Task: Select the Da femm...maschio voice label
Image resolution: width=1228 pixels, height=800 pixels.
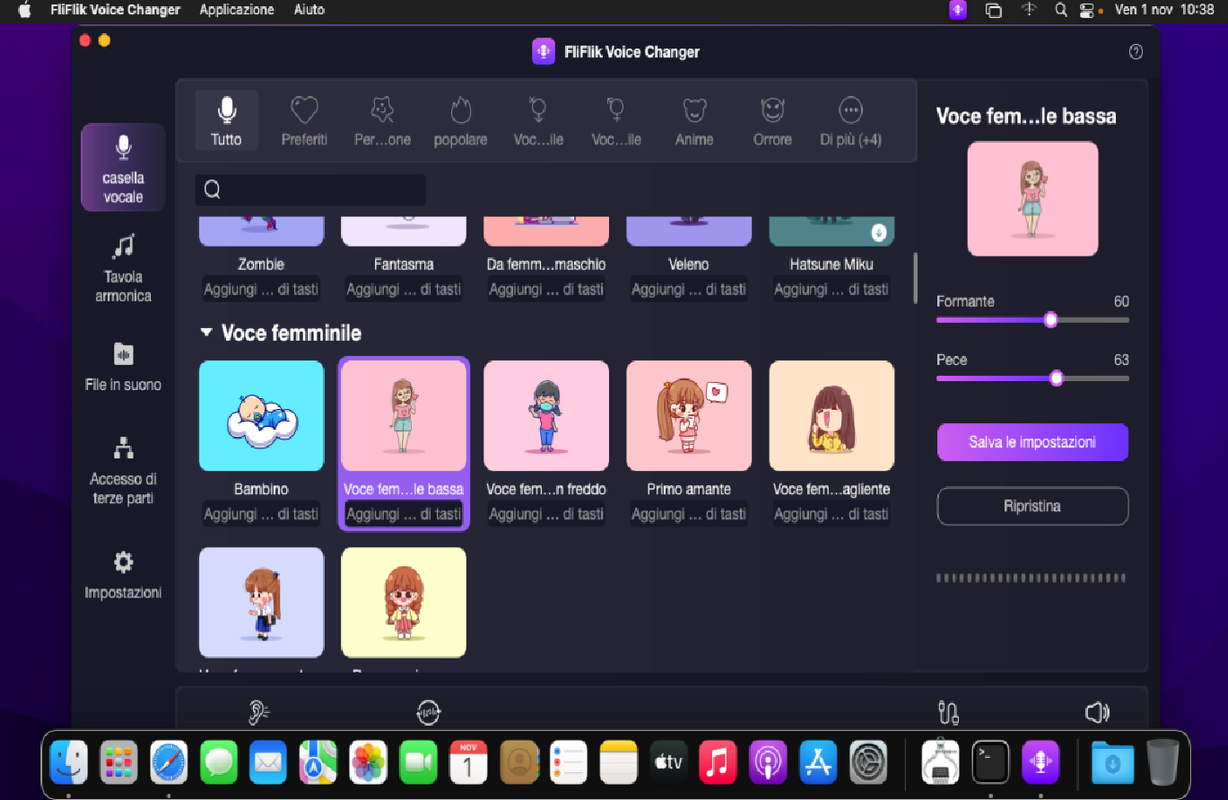Action: tap(546, 264)
